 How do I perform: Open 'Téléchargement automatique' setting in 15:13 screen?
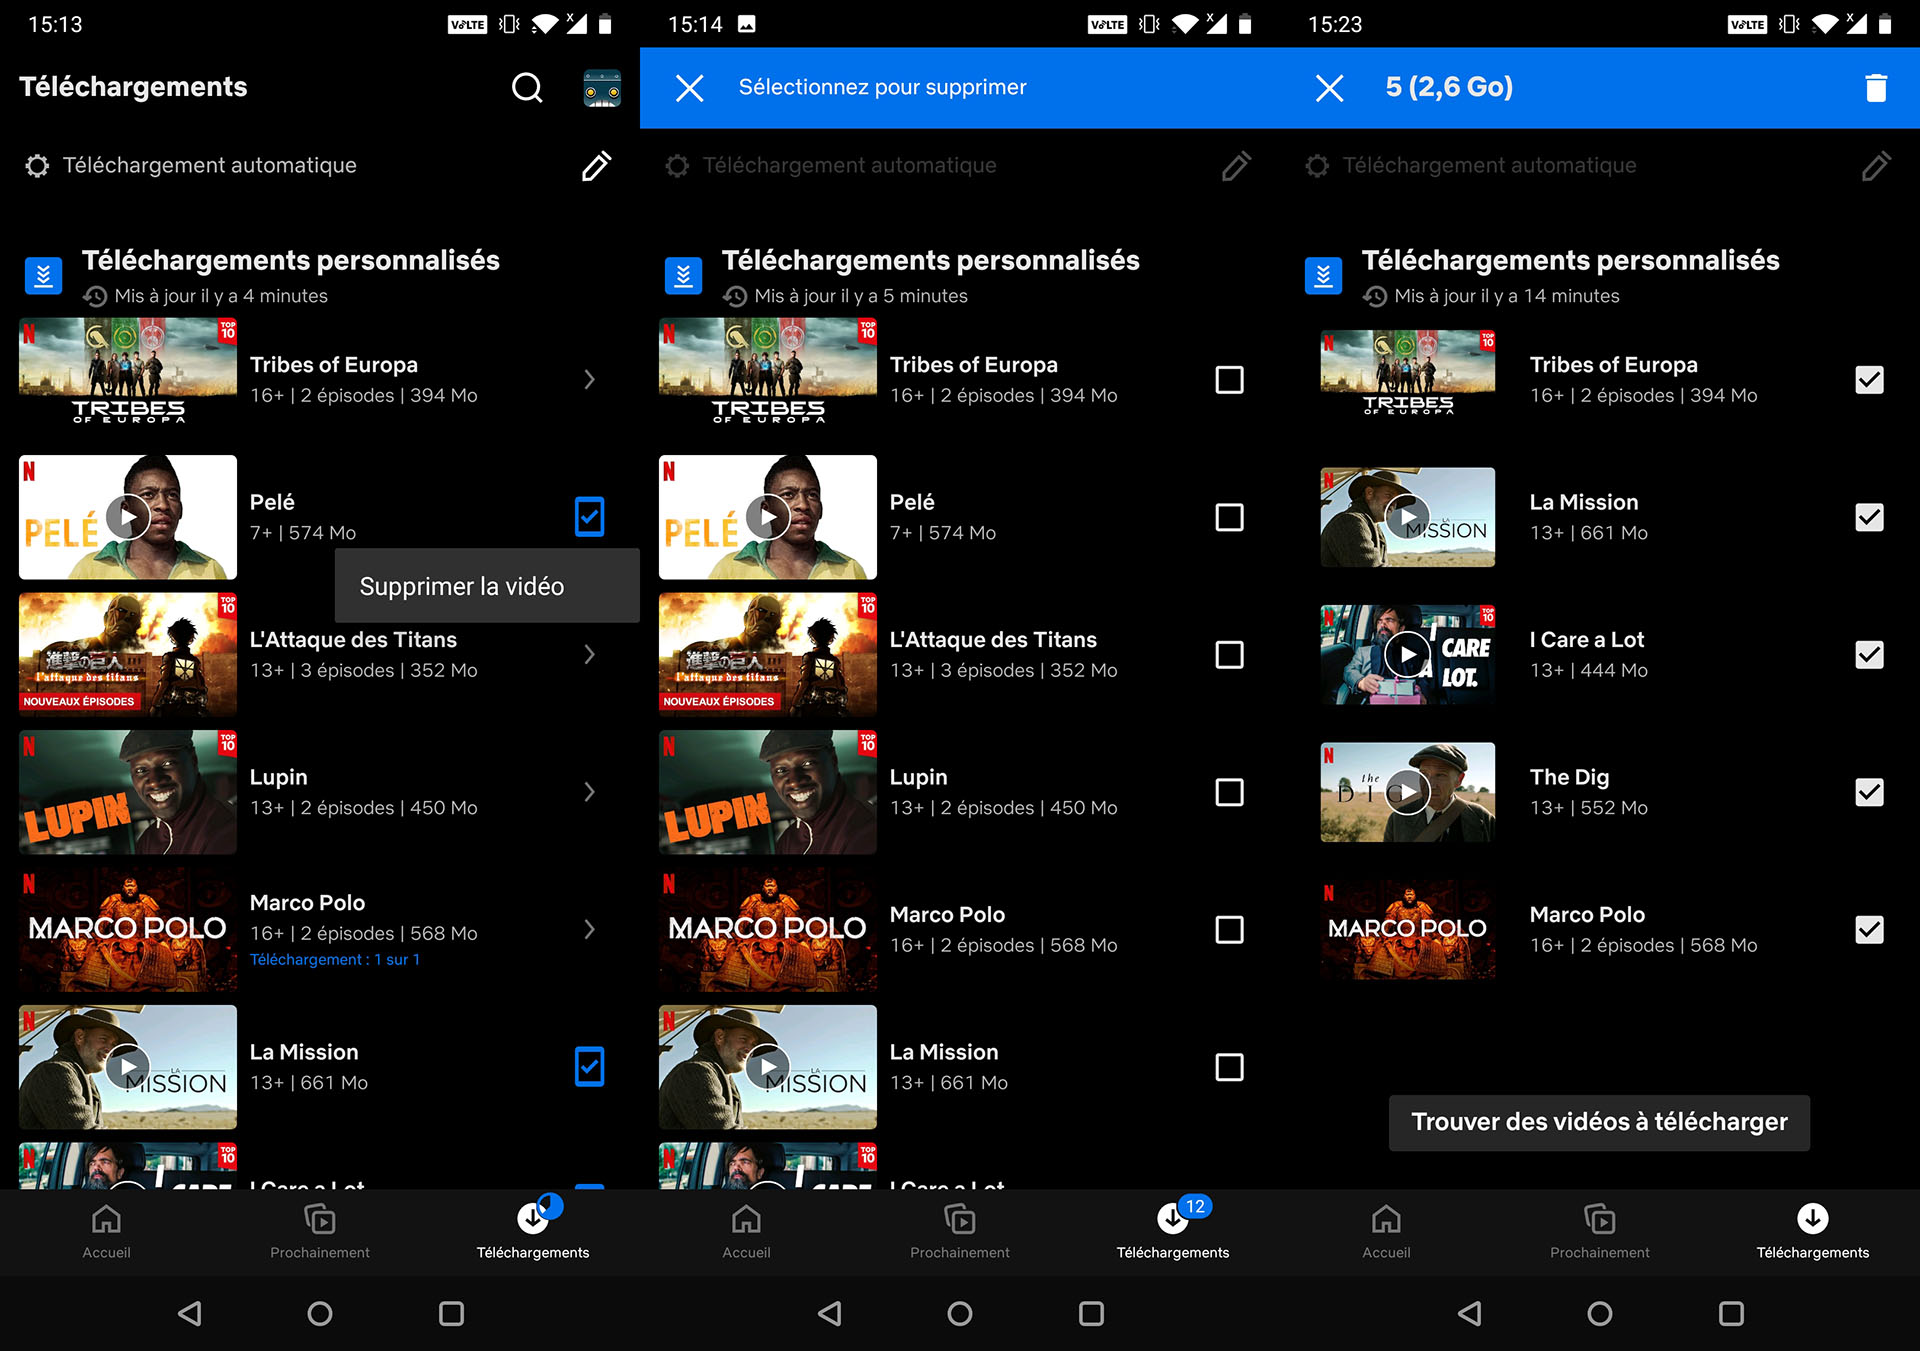[x=210, y=166]
